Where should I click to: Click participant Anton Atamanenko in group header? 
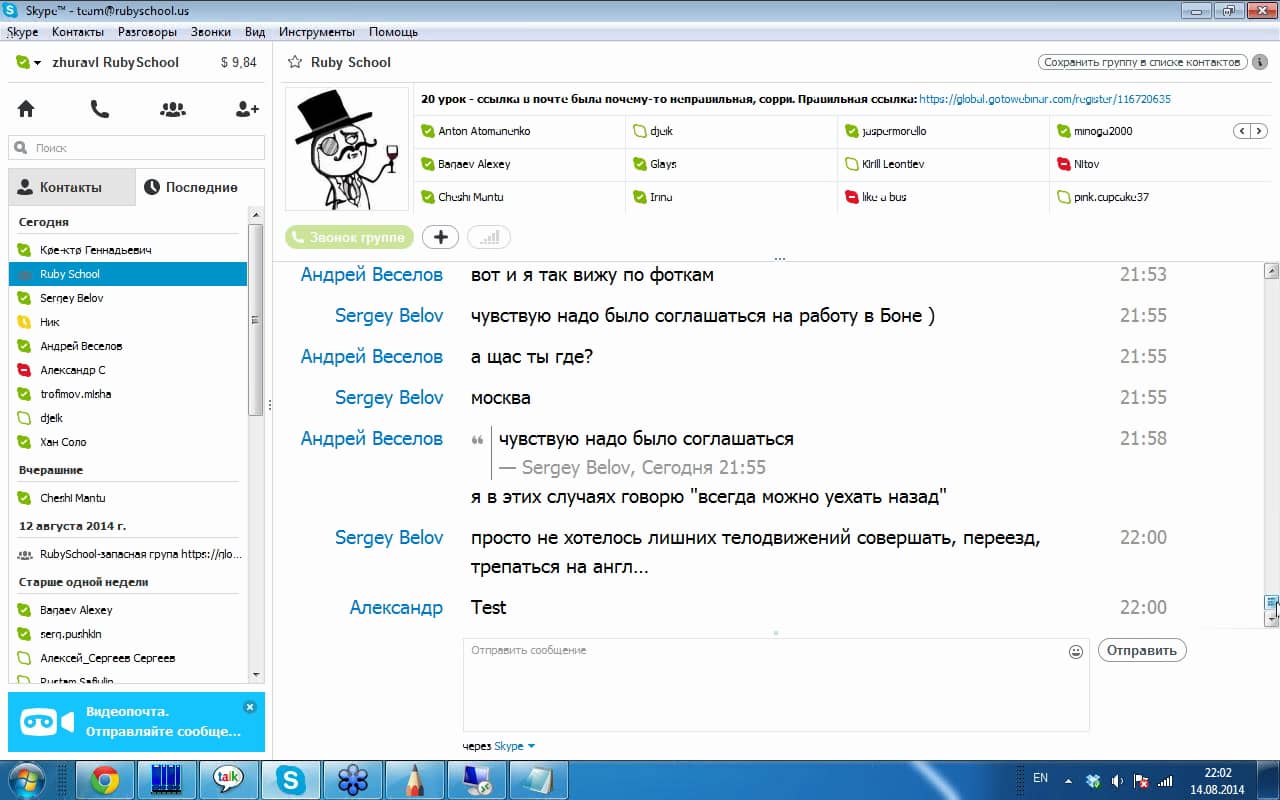484,131
